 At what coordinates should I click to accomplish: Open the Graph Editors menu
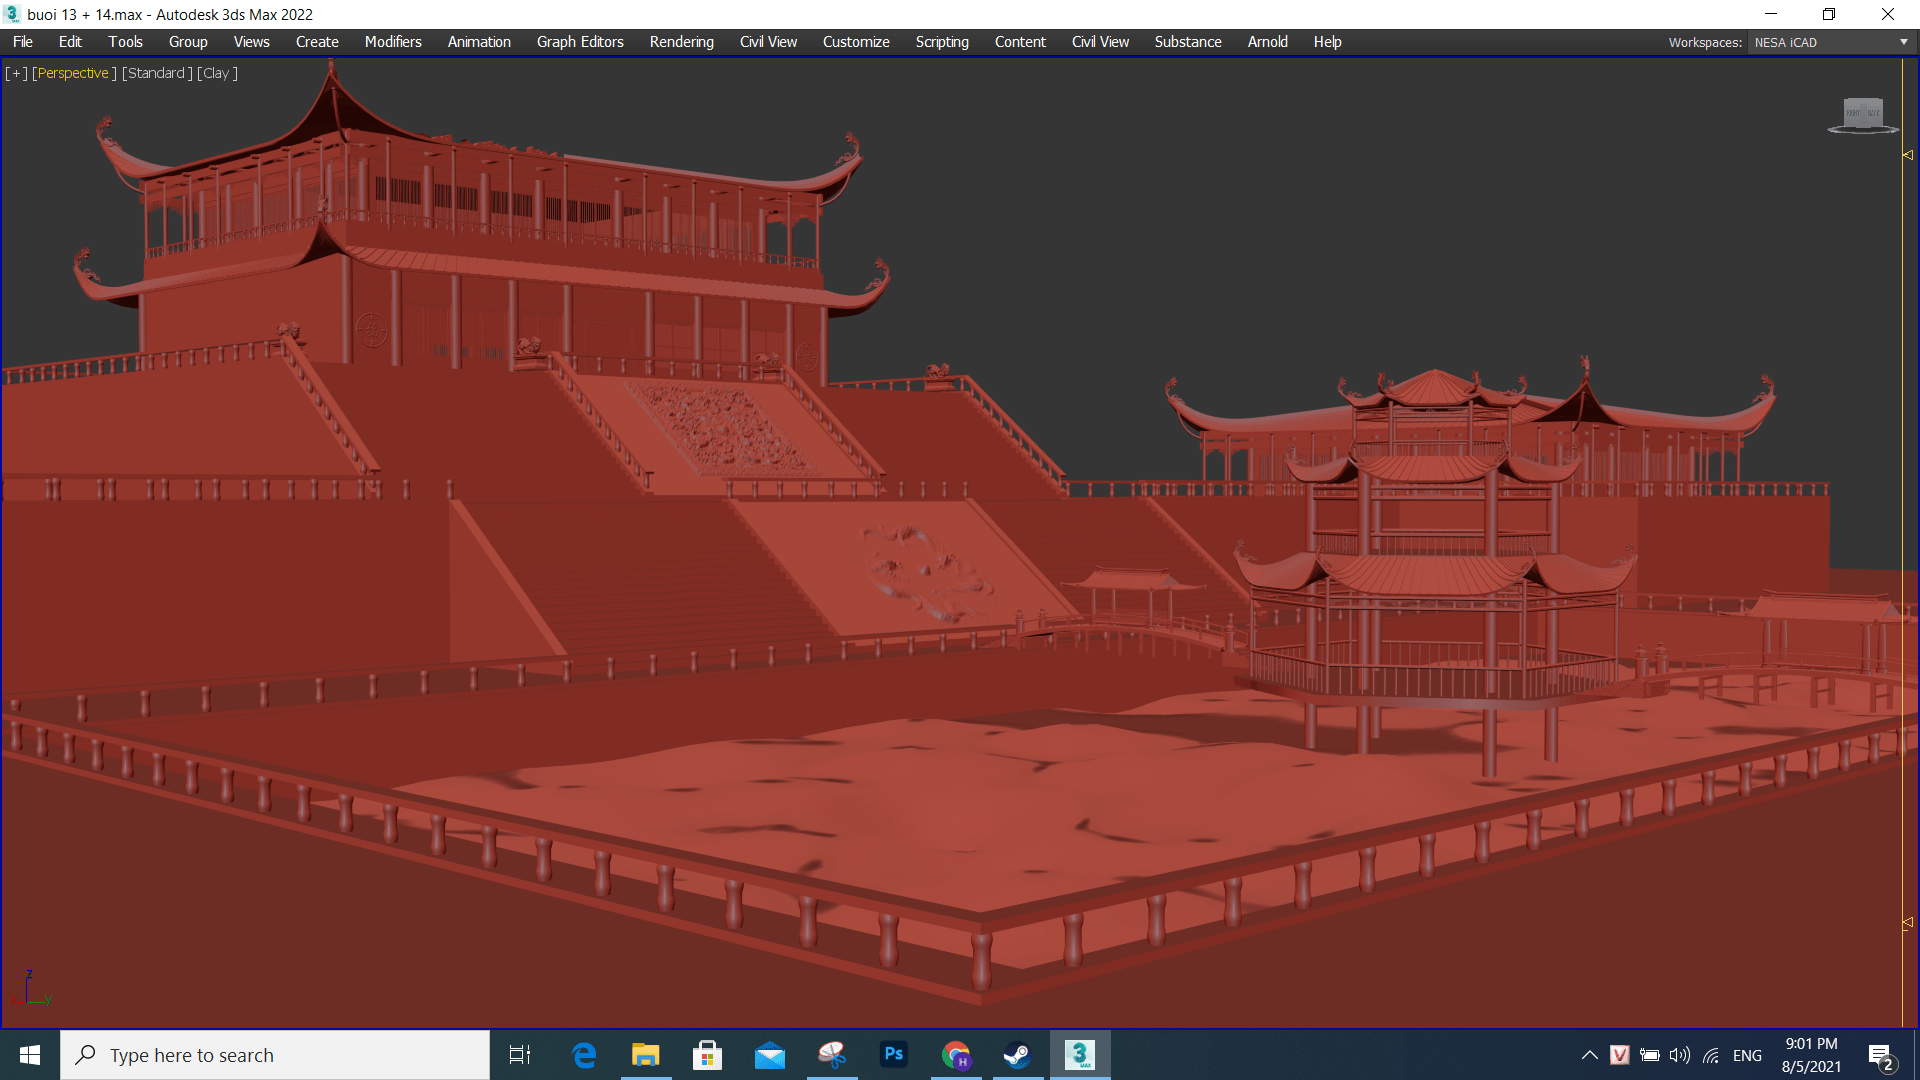(579, 42)
